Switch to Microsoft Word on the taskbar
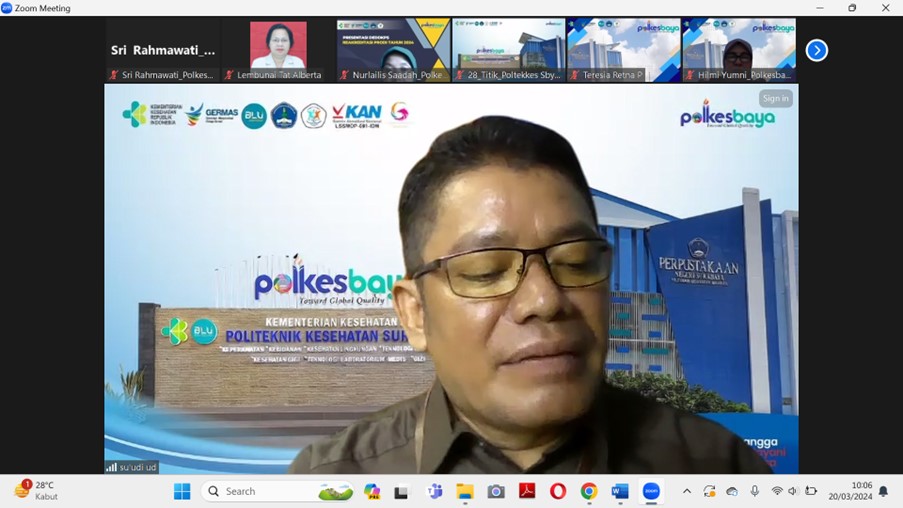This screenshot has width=903, height=508. pyautogui.click(x=620, y=491)
